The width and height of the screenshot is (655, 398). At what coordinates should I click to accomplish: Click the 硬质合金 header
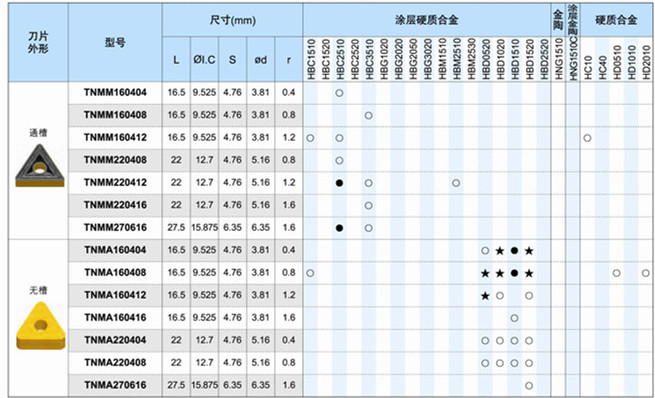click(616, 20)
